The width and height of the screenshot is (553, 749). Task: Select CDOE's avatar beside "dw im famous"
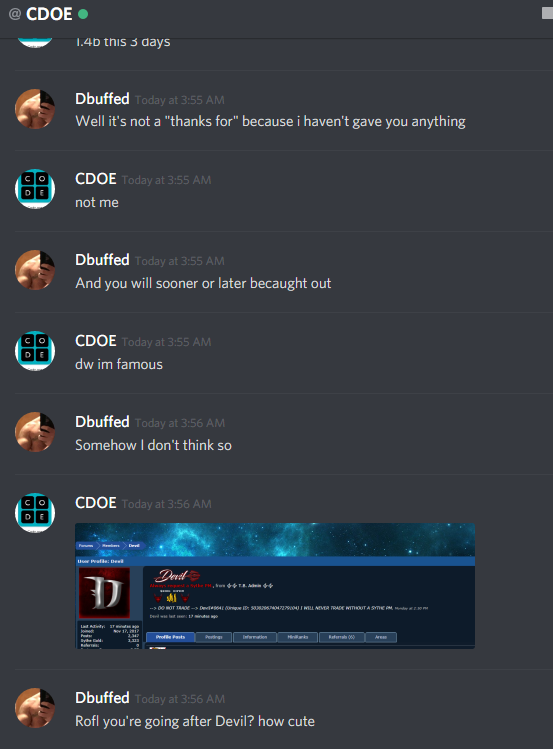35,351
